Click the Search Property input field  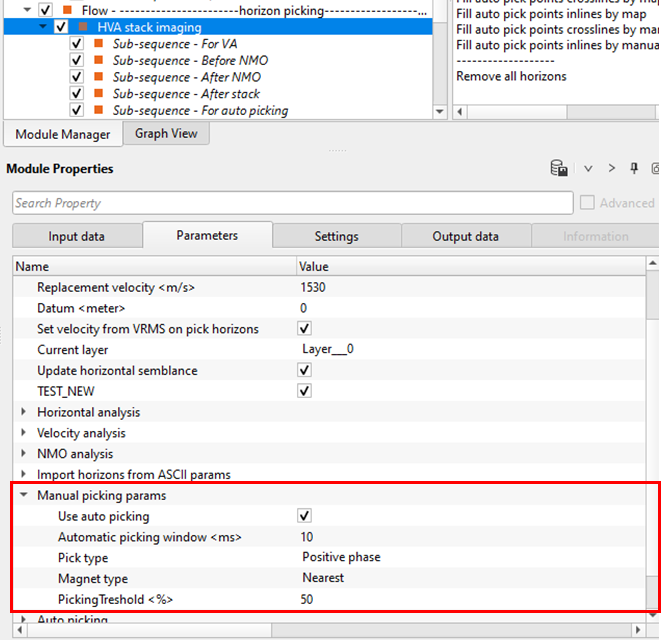pos(290,203)
